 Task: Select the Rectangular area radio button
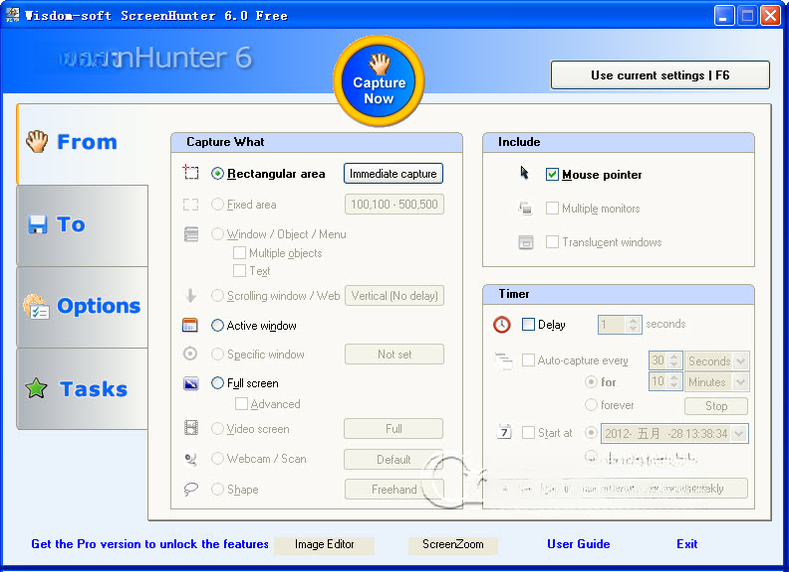pyautogui.click(x=217, y=174)
